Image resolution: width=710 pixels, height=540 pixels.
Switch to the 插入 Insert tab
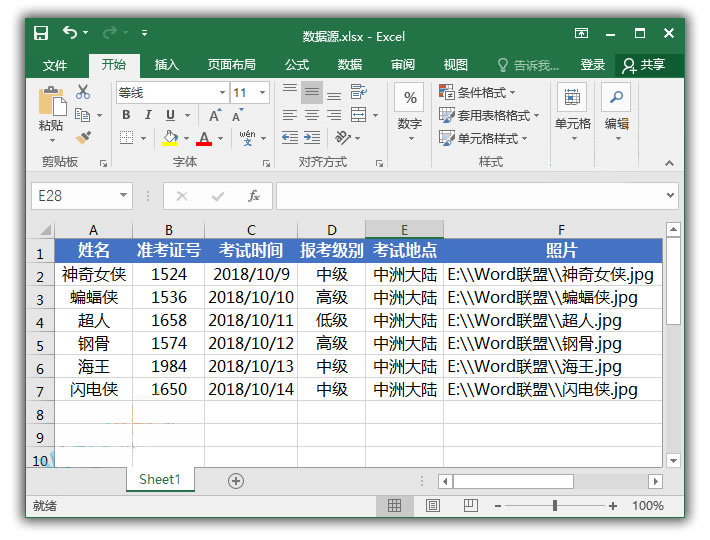(167, 65)
